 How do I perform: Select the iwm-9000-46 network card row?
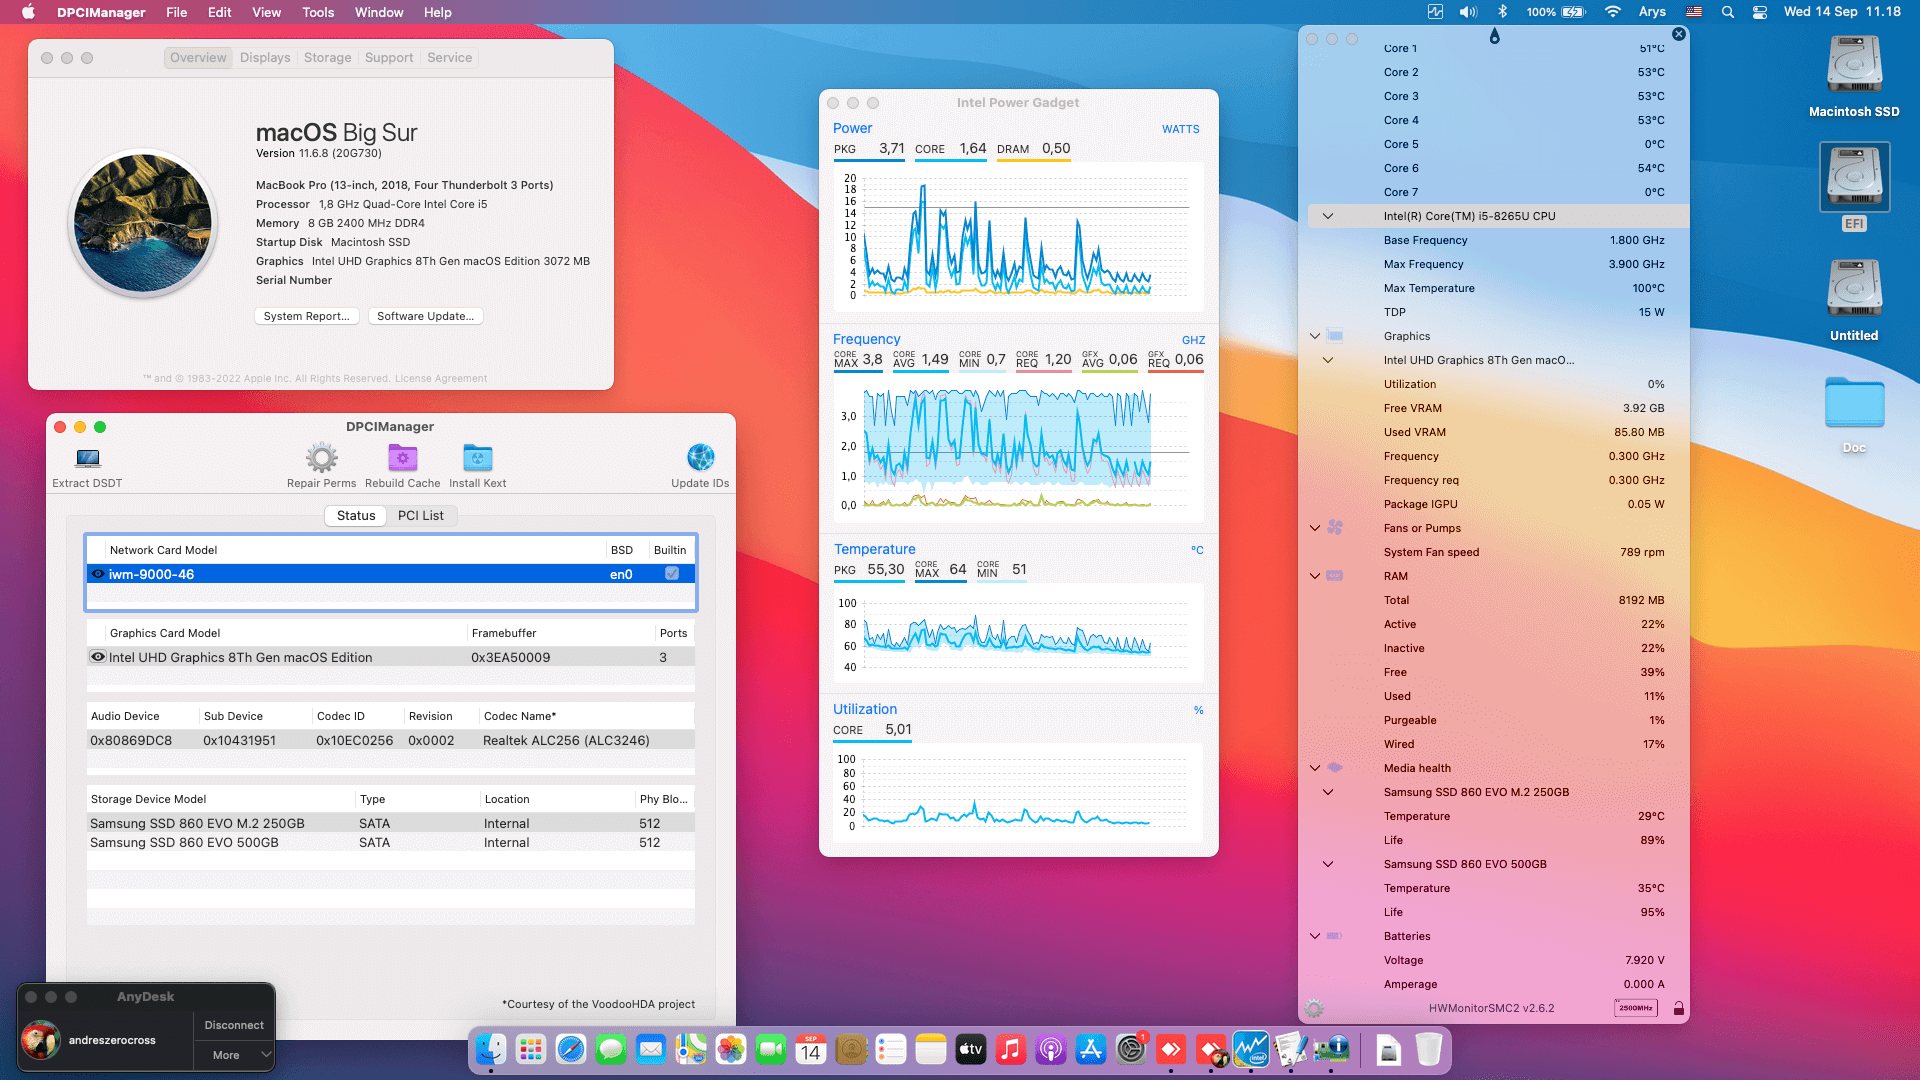click(391, 574)
